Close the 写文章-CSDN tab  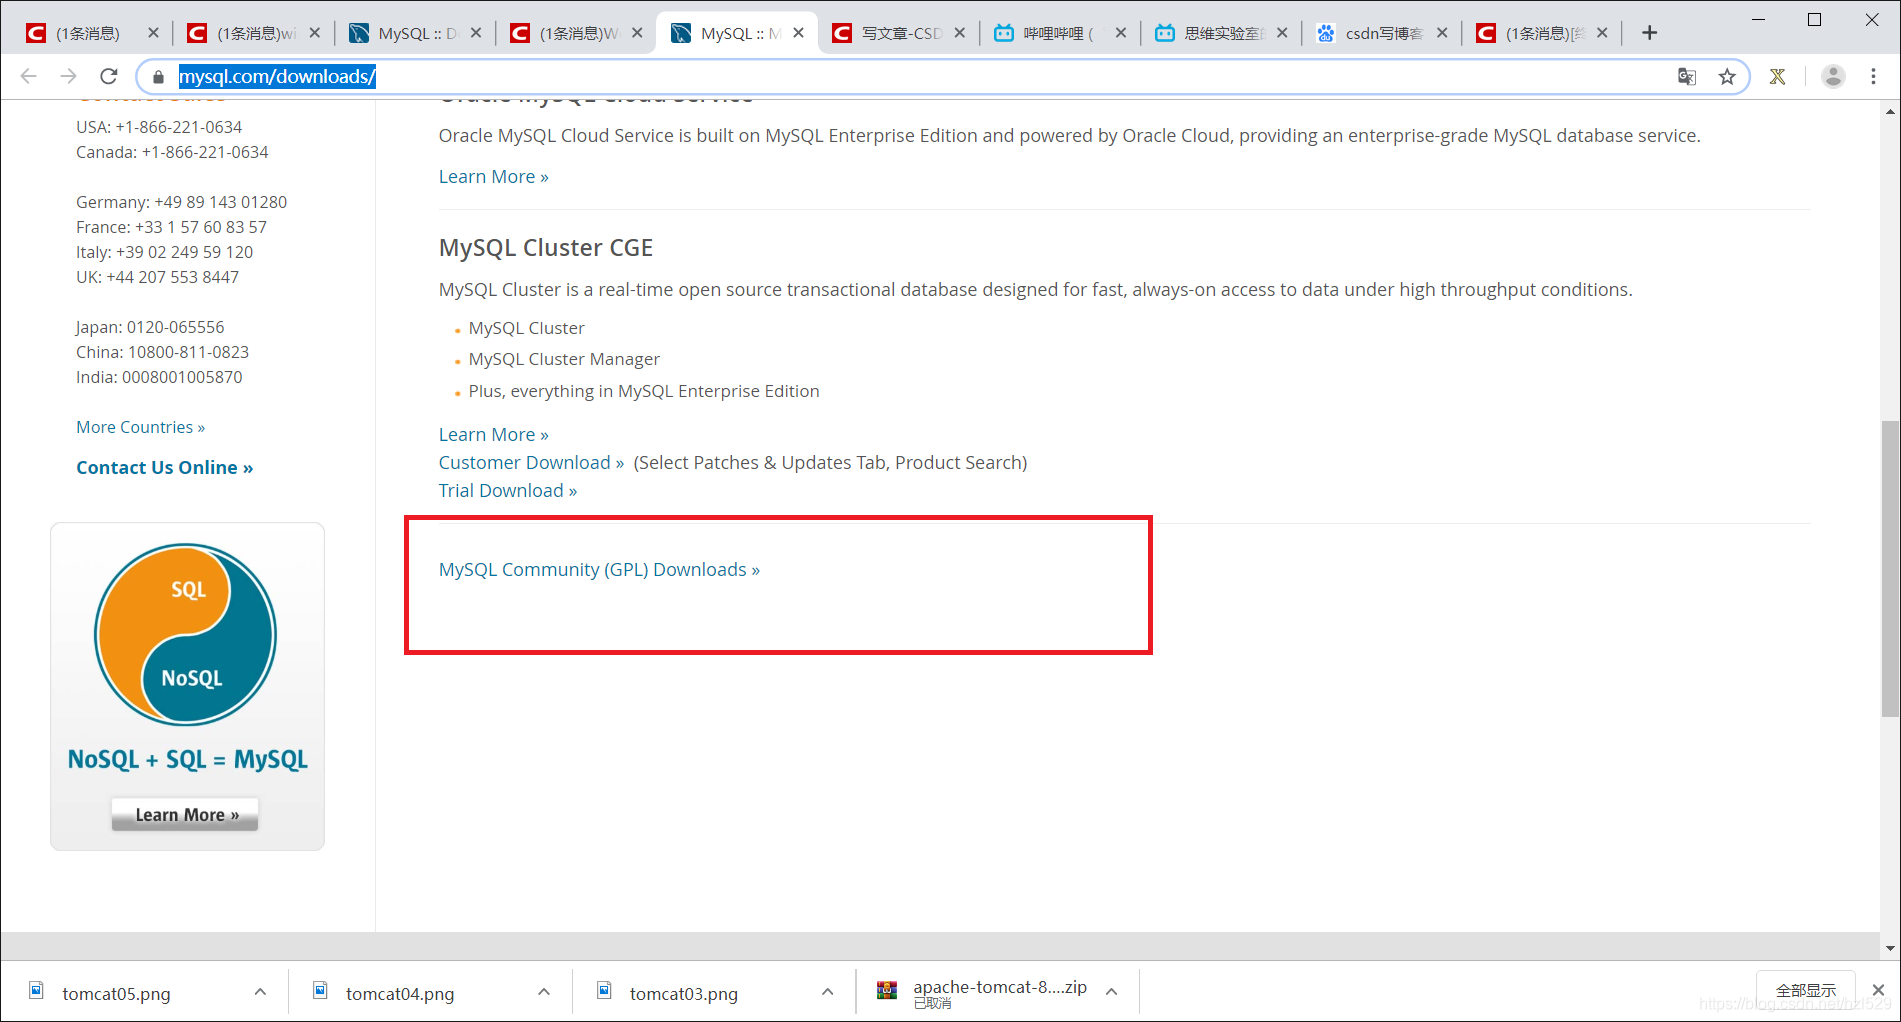[x=960, y=33]
